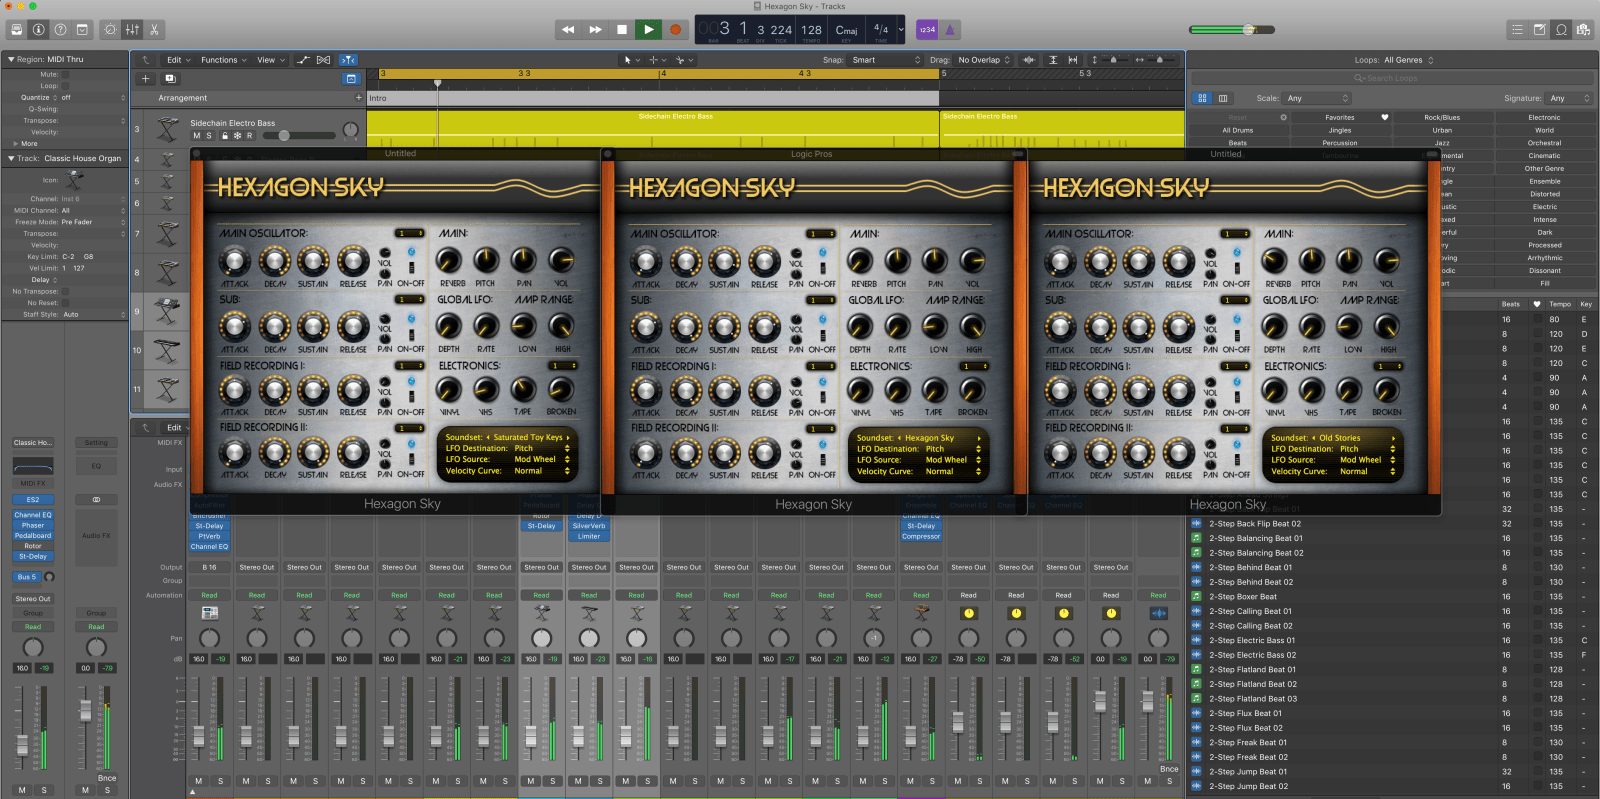Add a new track with plus button
Viewport: 1600px width, 799px height.
(145, 78)
